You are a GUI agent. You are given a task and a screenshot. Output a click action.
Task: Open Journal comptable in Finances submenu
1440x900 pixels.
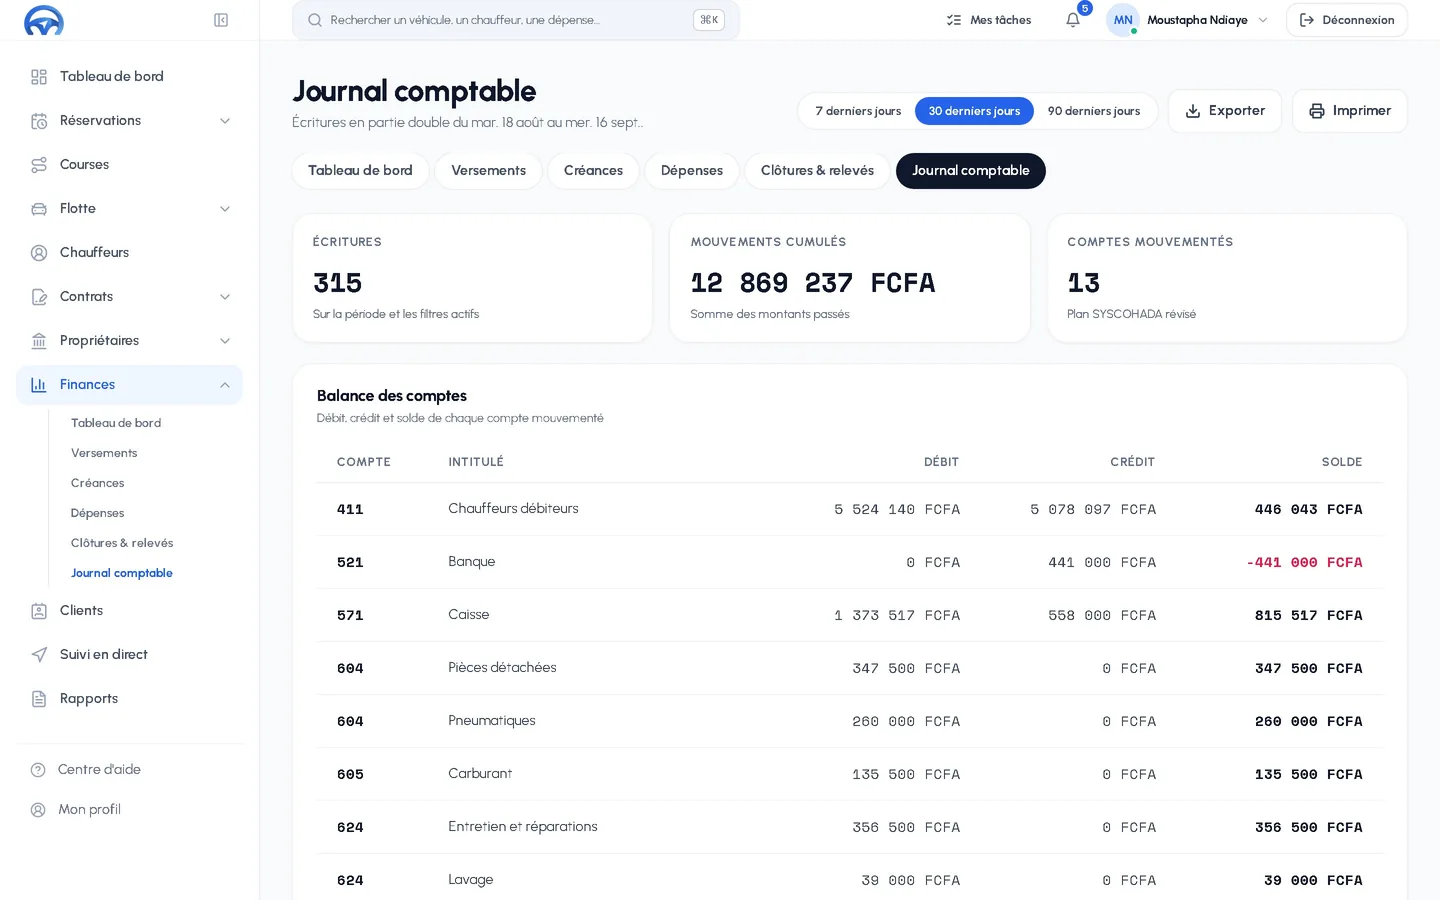[122, 573]
